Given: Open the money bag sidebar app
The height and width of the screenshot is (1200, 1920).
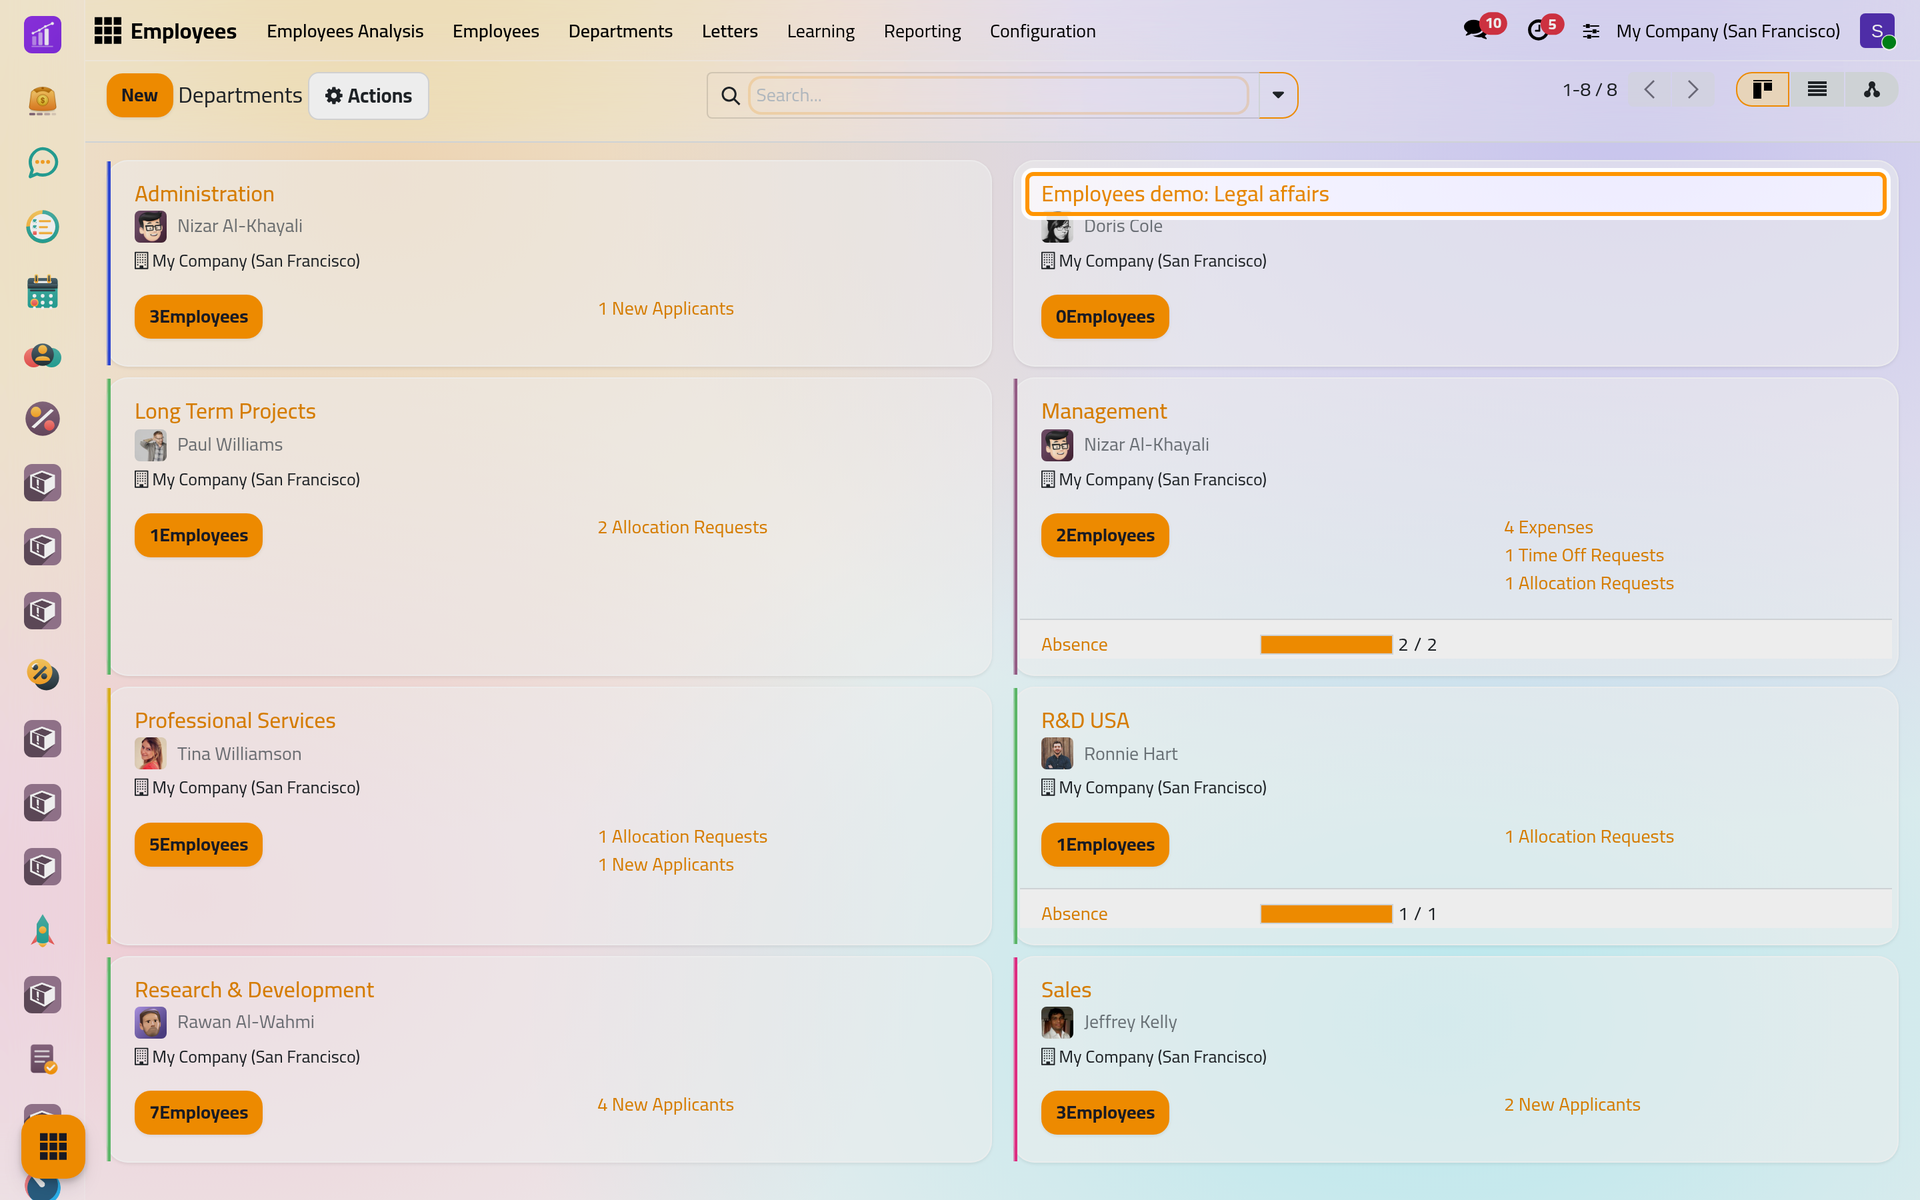Looking at the screenshot, I should 42,99.
